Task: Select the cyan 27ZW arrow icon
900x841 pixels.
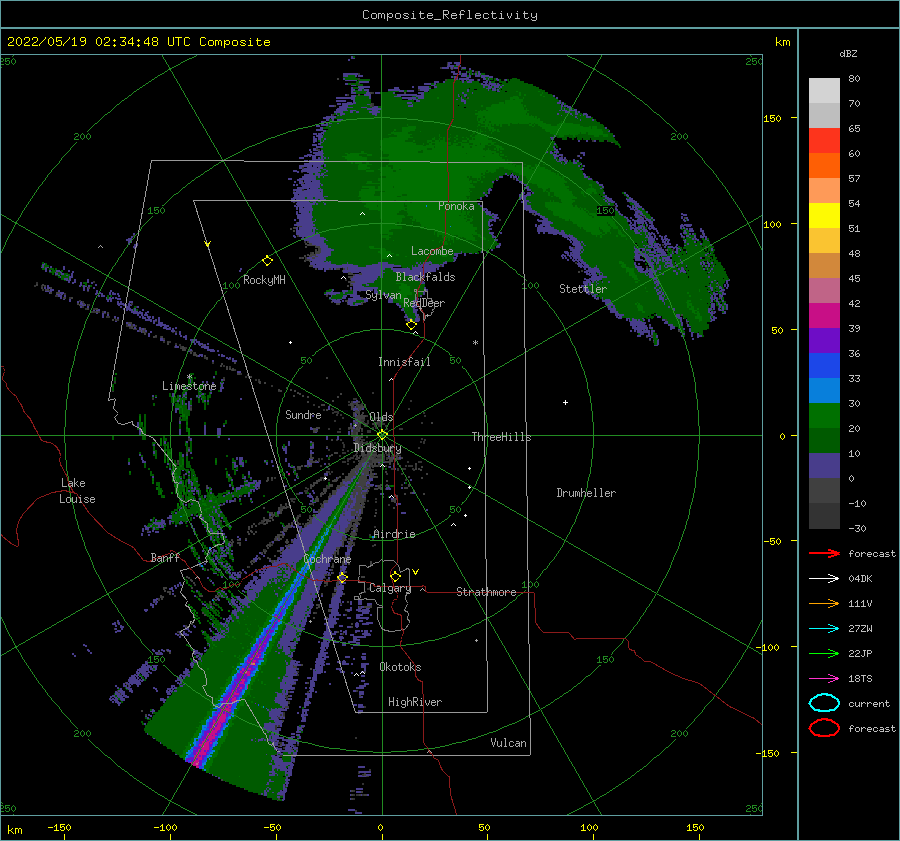Action: click(x=824, y=628)
